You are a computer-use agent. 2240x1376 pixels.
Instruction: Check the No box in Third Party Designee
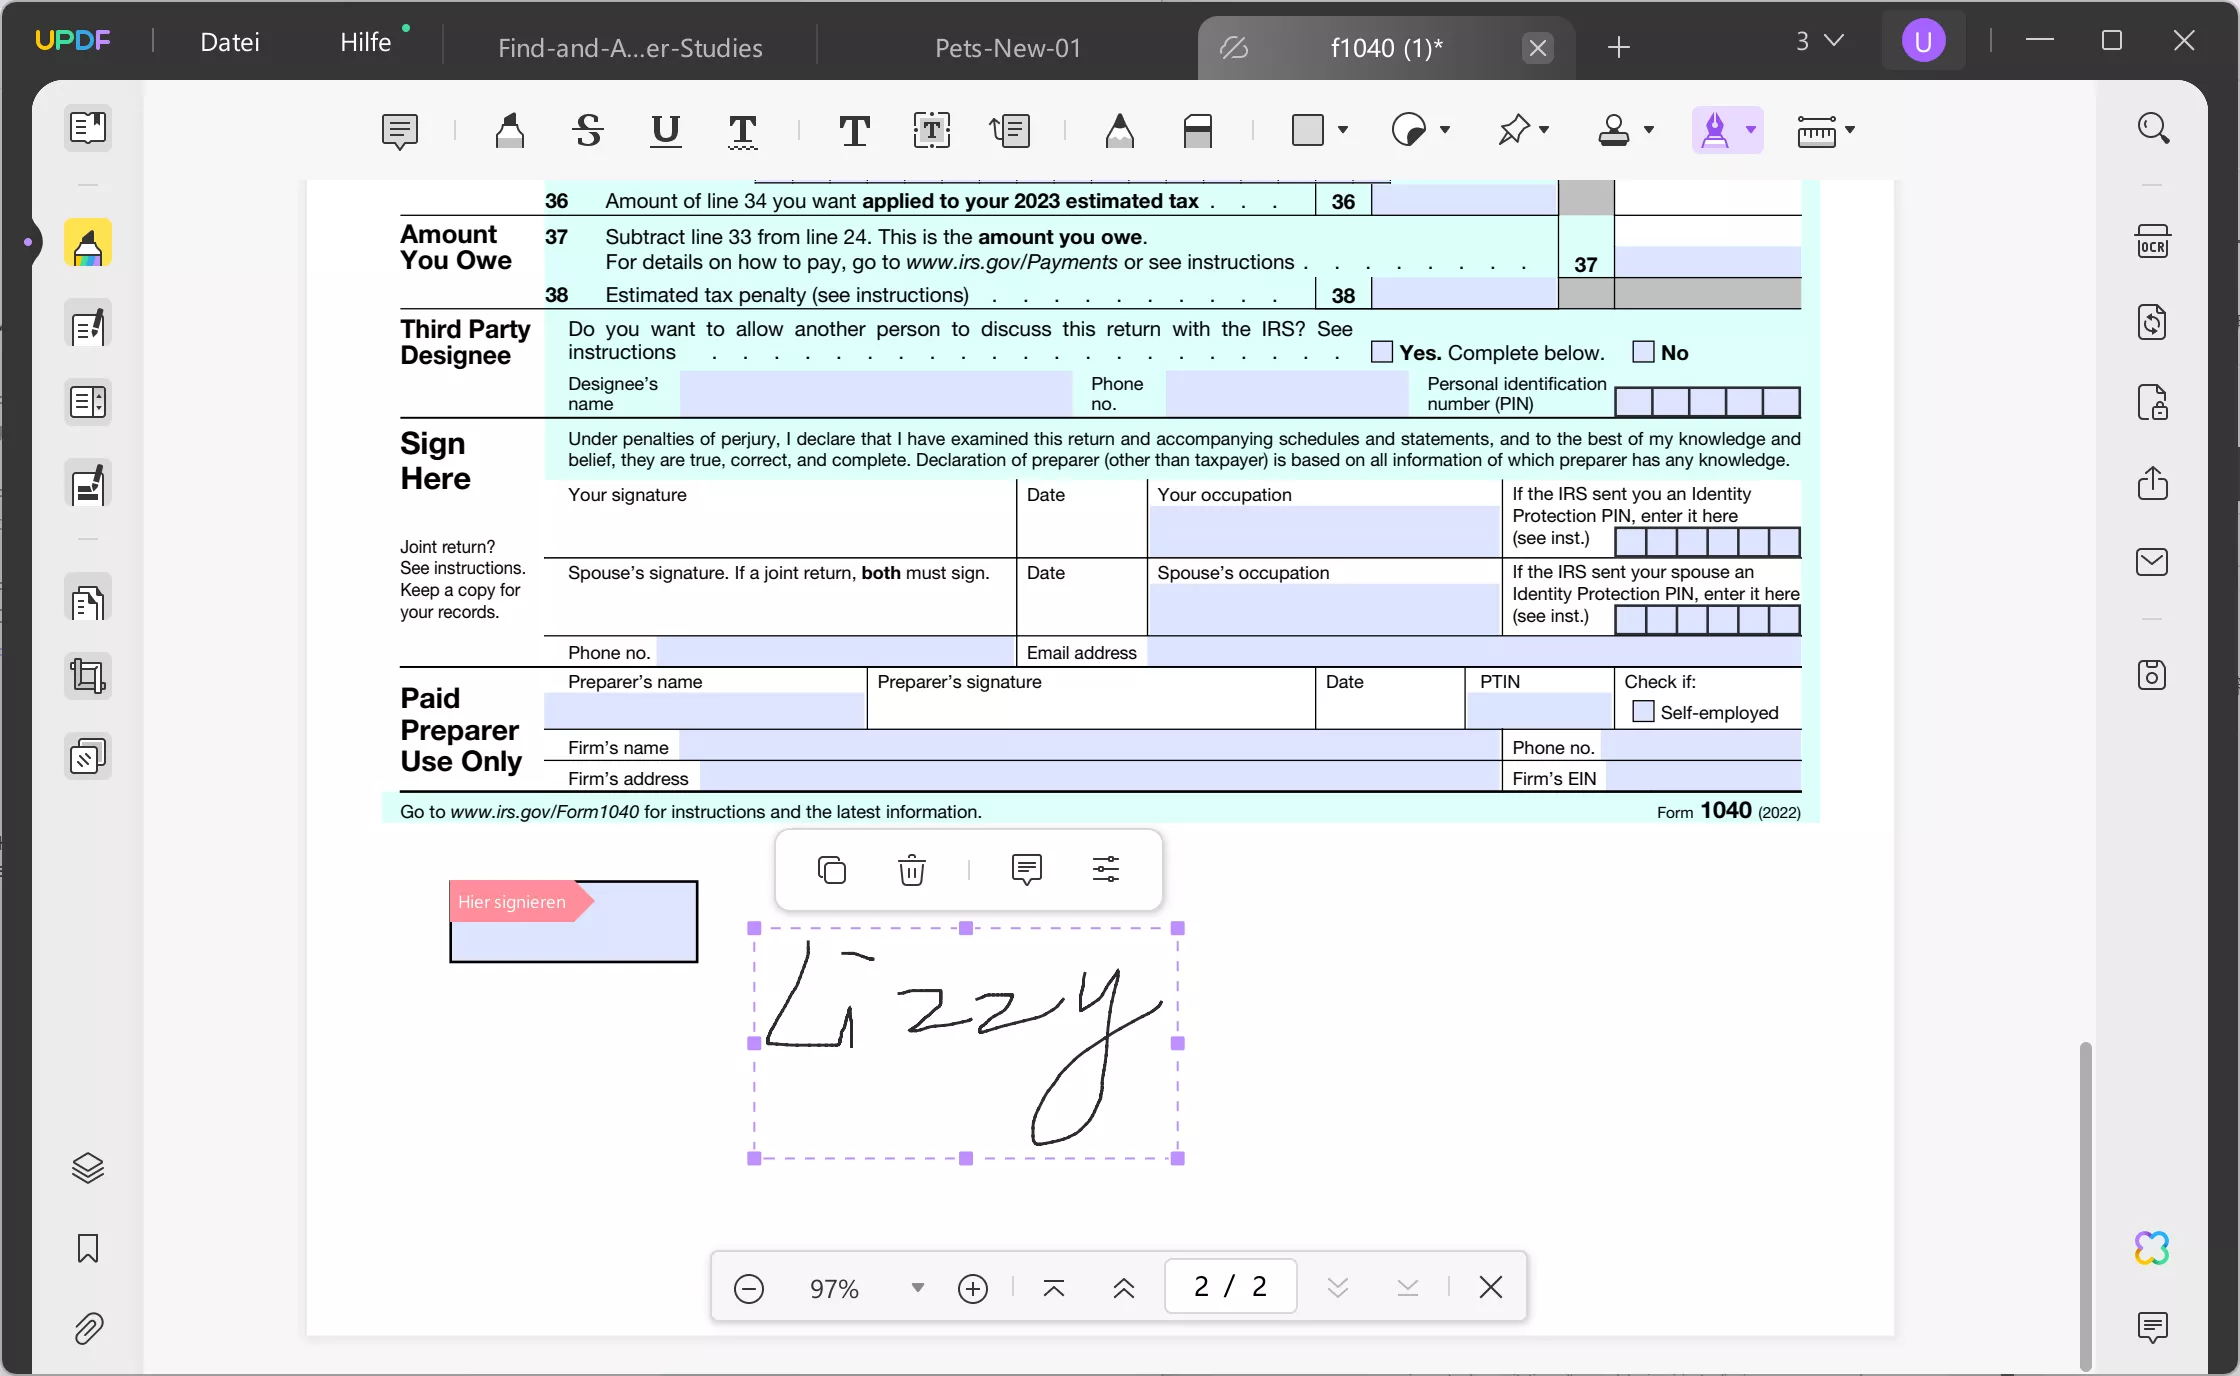coord(1641,352)
